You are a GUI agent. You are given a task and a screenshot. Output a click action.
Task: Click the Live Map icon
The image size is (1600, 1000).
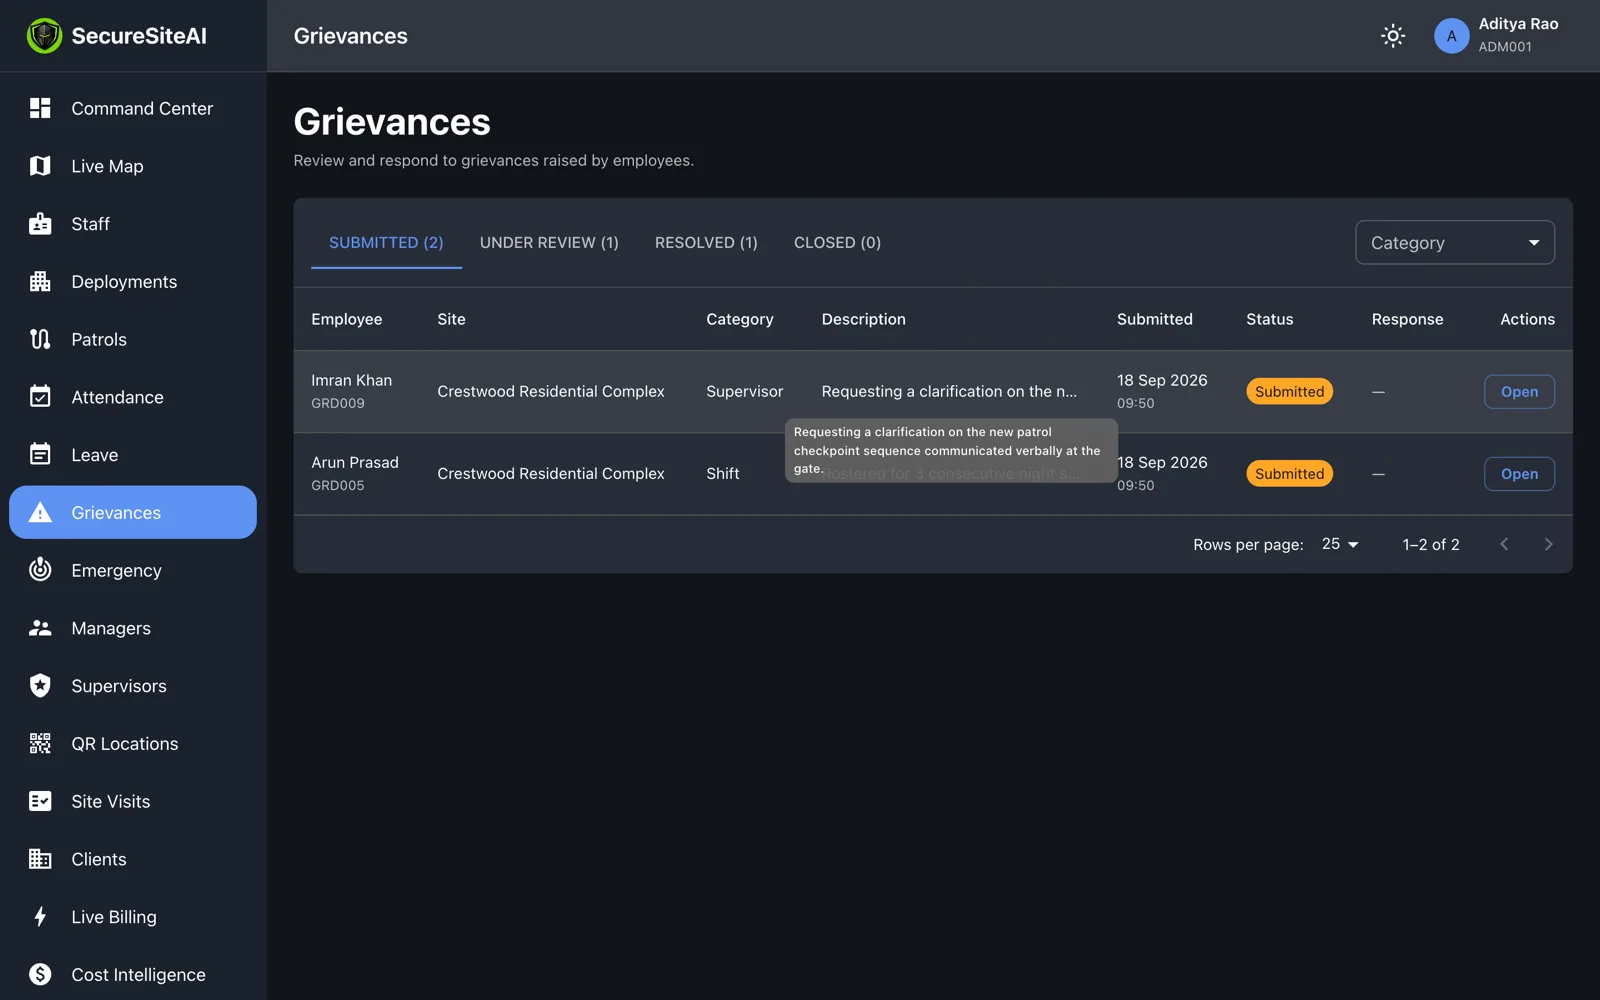pyautogui.click(x=40, y=166)
